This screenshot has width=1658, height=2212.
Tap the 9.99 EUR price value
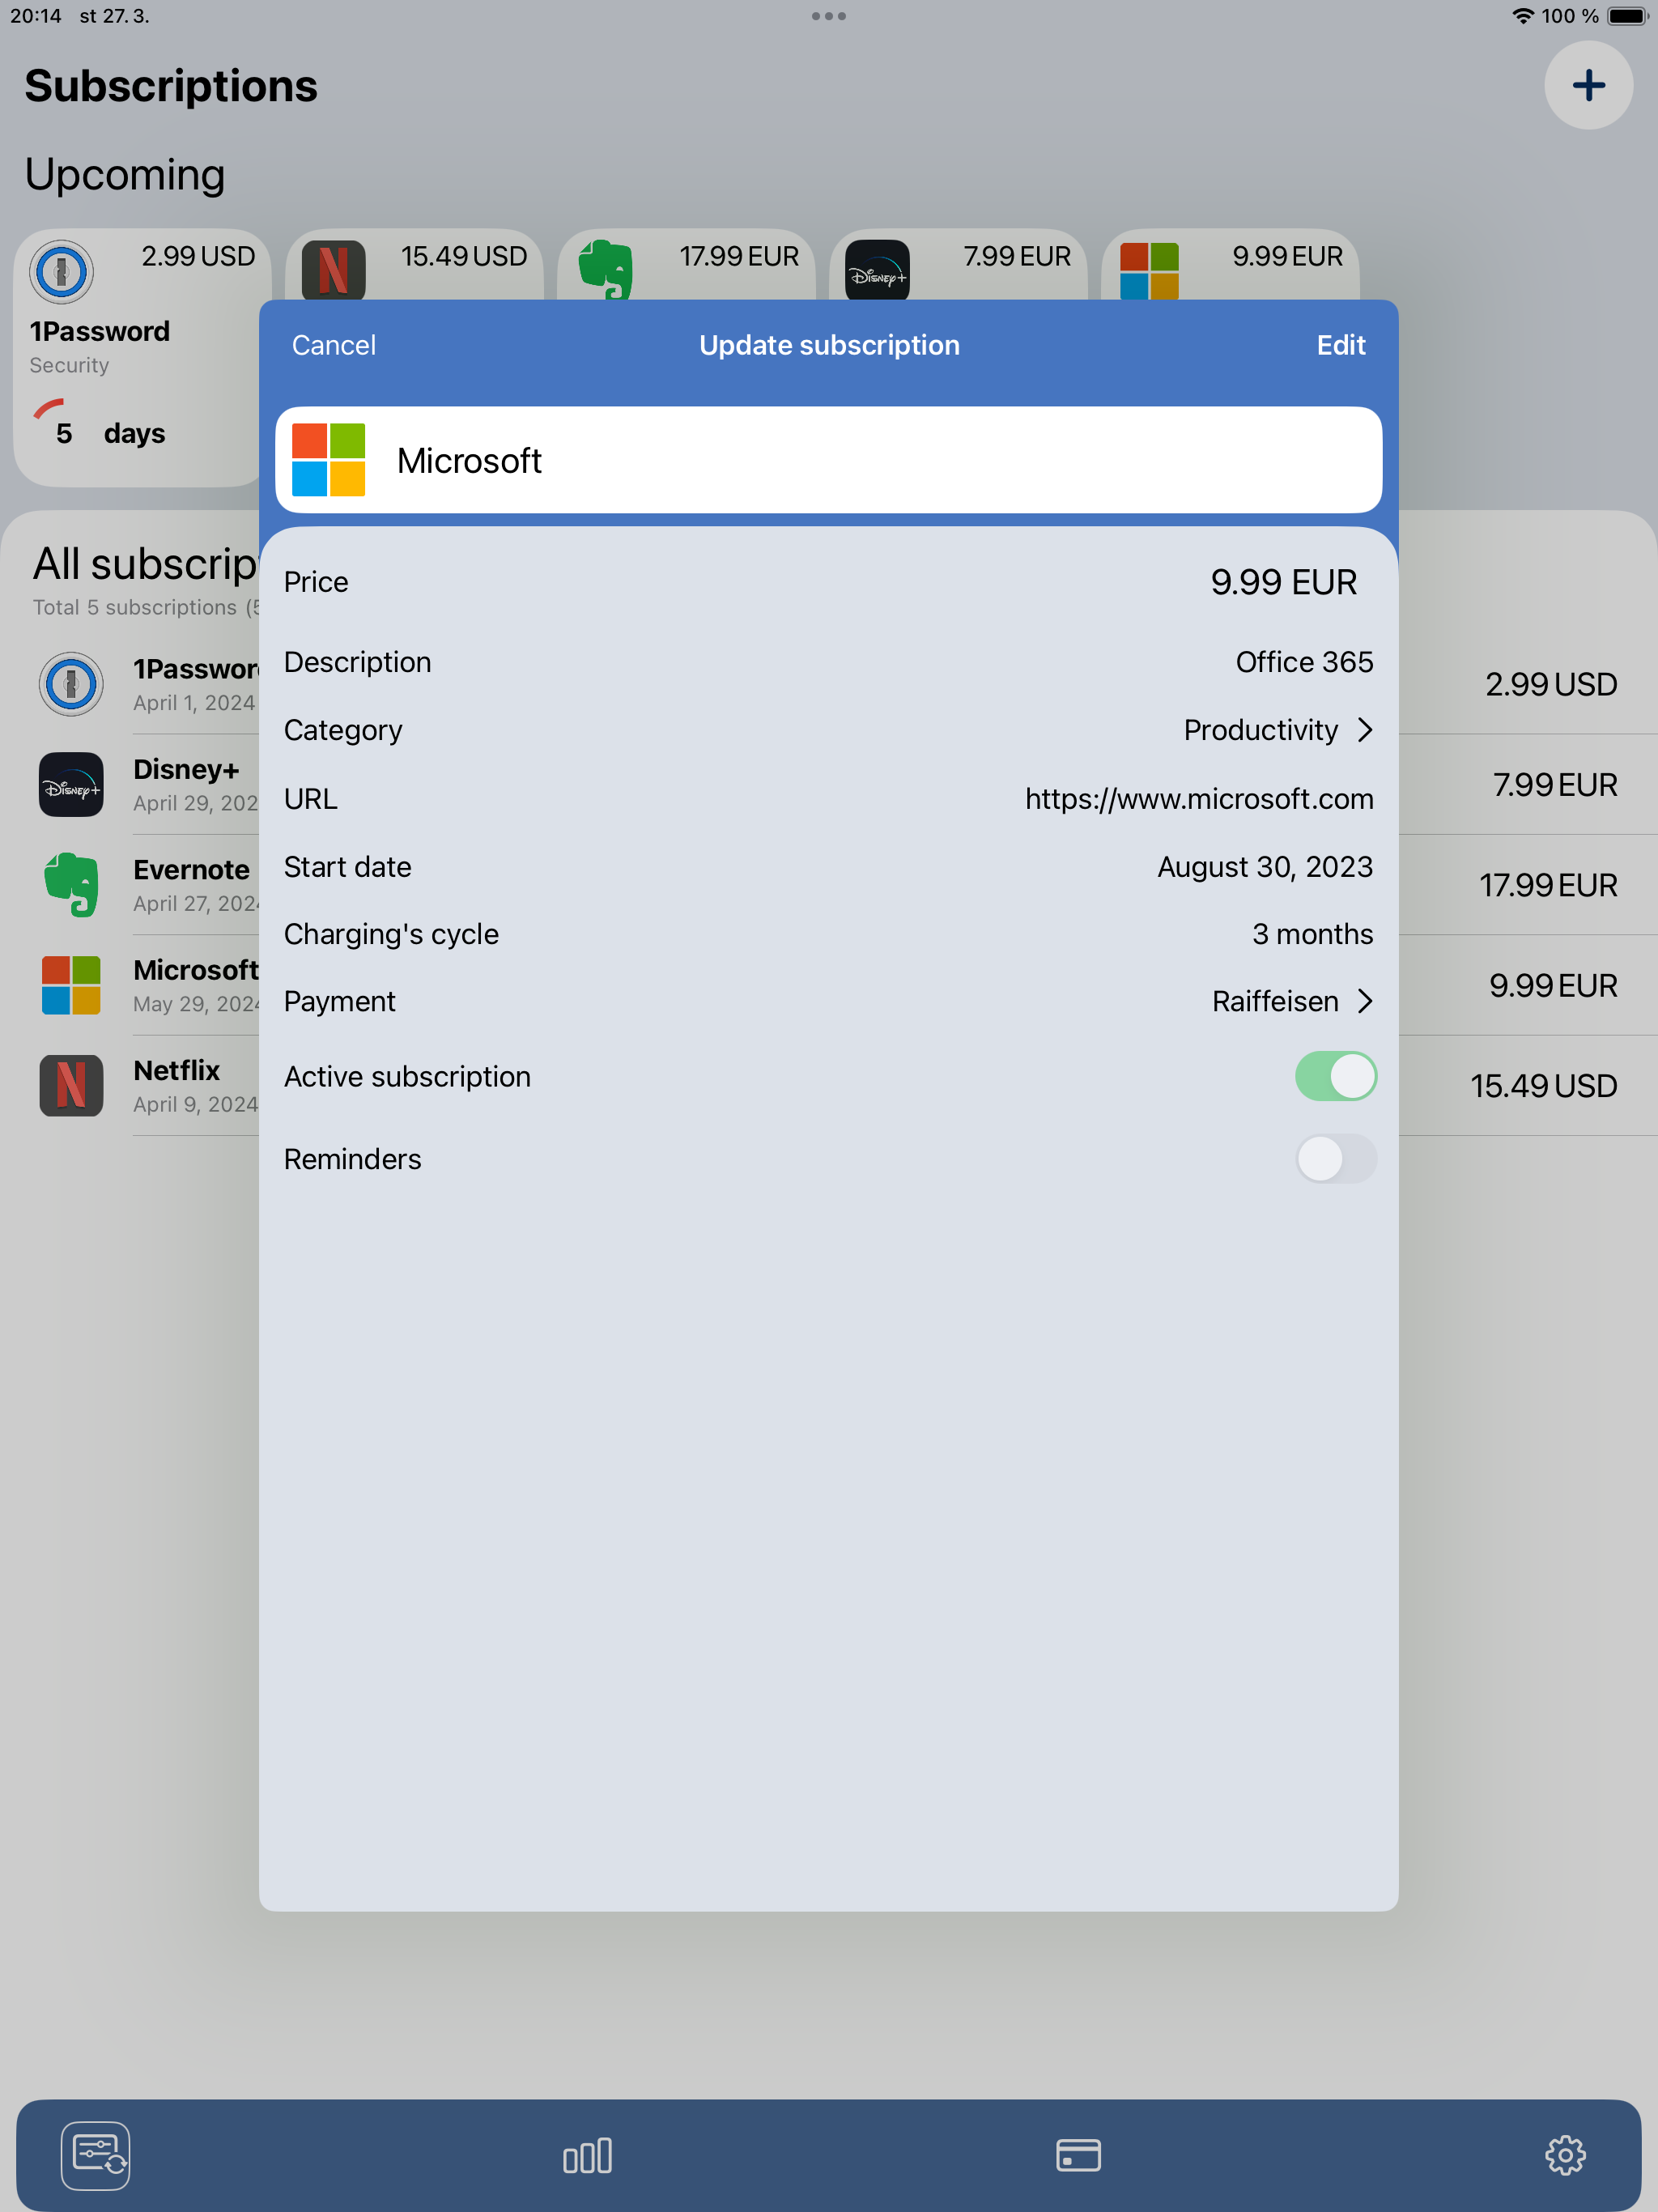click(1284, 582)
